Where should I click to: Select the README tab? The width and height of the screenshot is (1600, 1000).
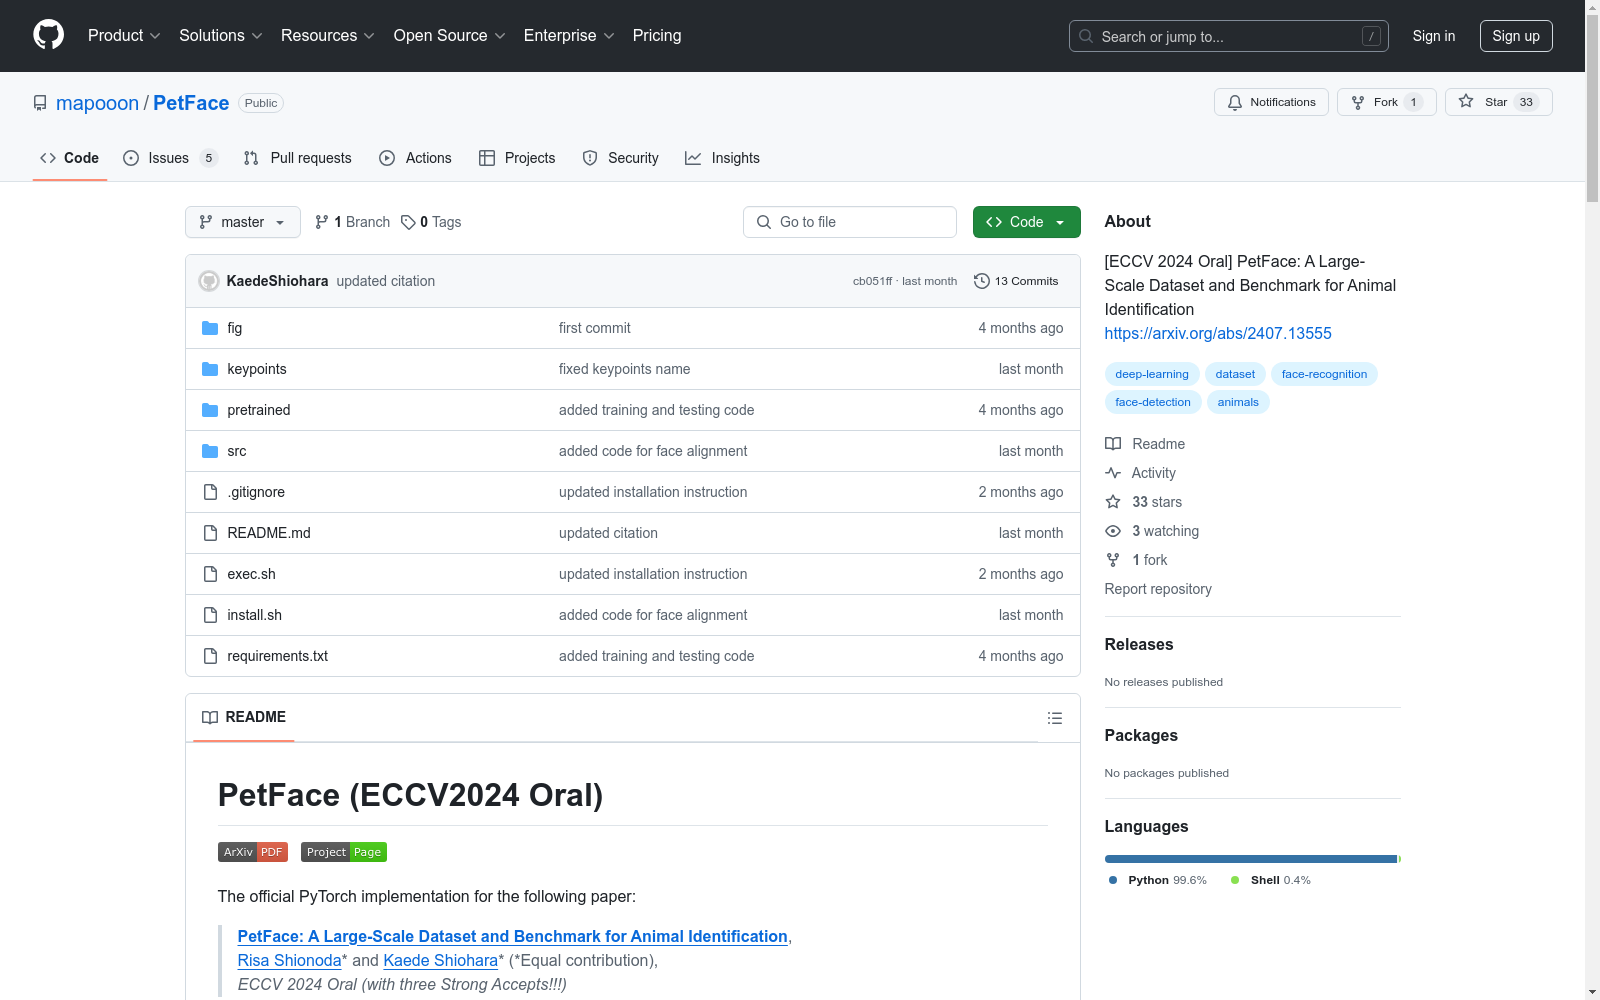244,717
